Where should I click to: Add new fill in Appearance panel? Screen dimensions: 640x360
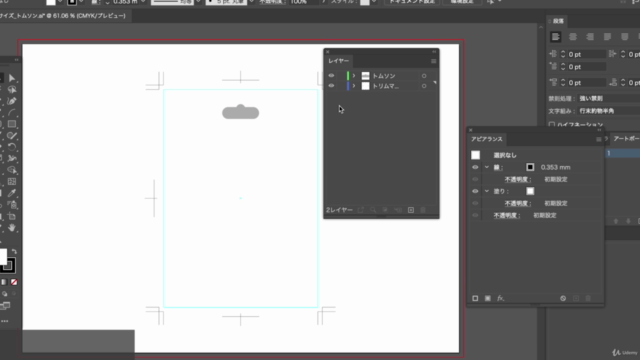pyautogui.click(x=488, y=298)
